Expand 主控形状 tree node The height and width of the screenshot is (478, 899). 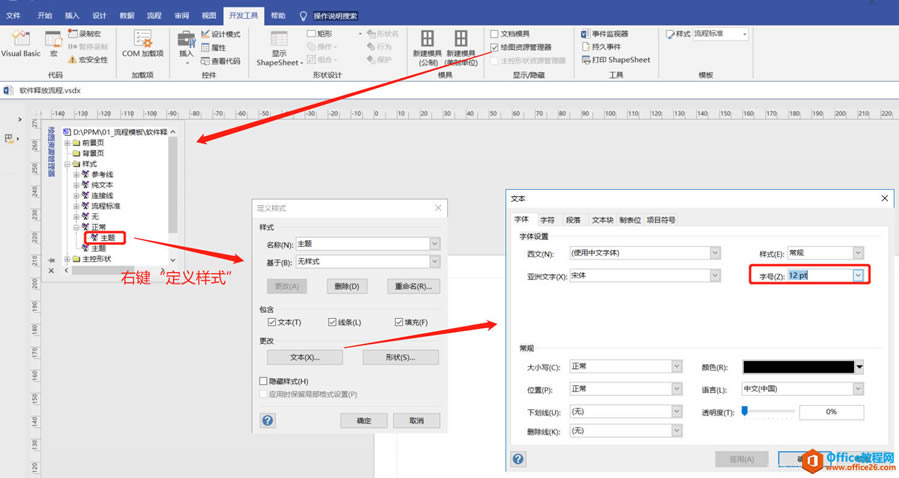(67, 260)
